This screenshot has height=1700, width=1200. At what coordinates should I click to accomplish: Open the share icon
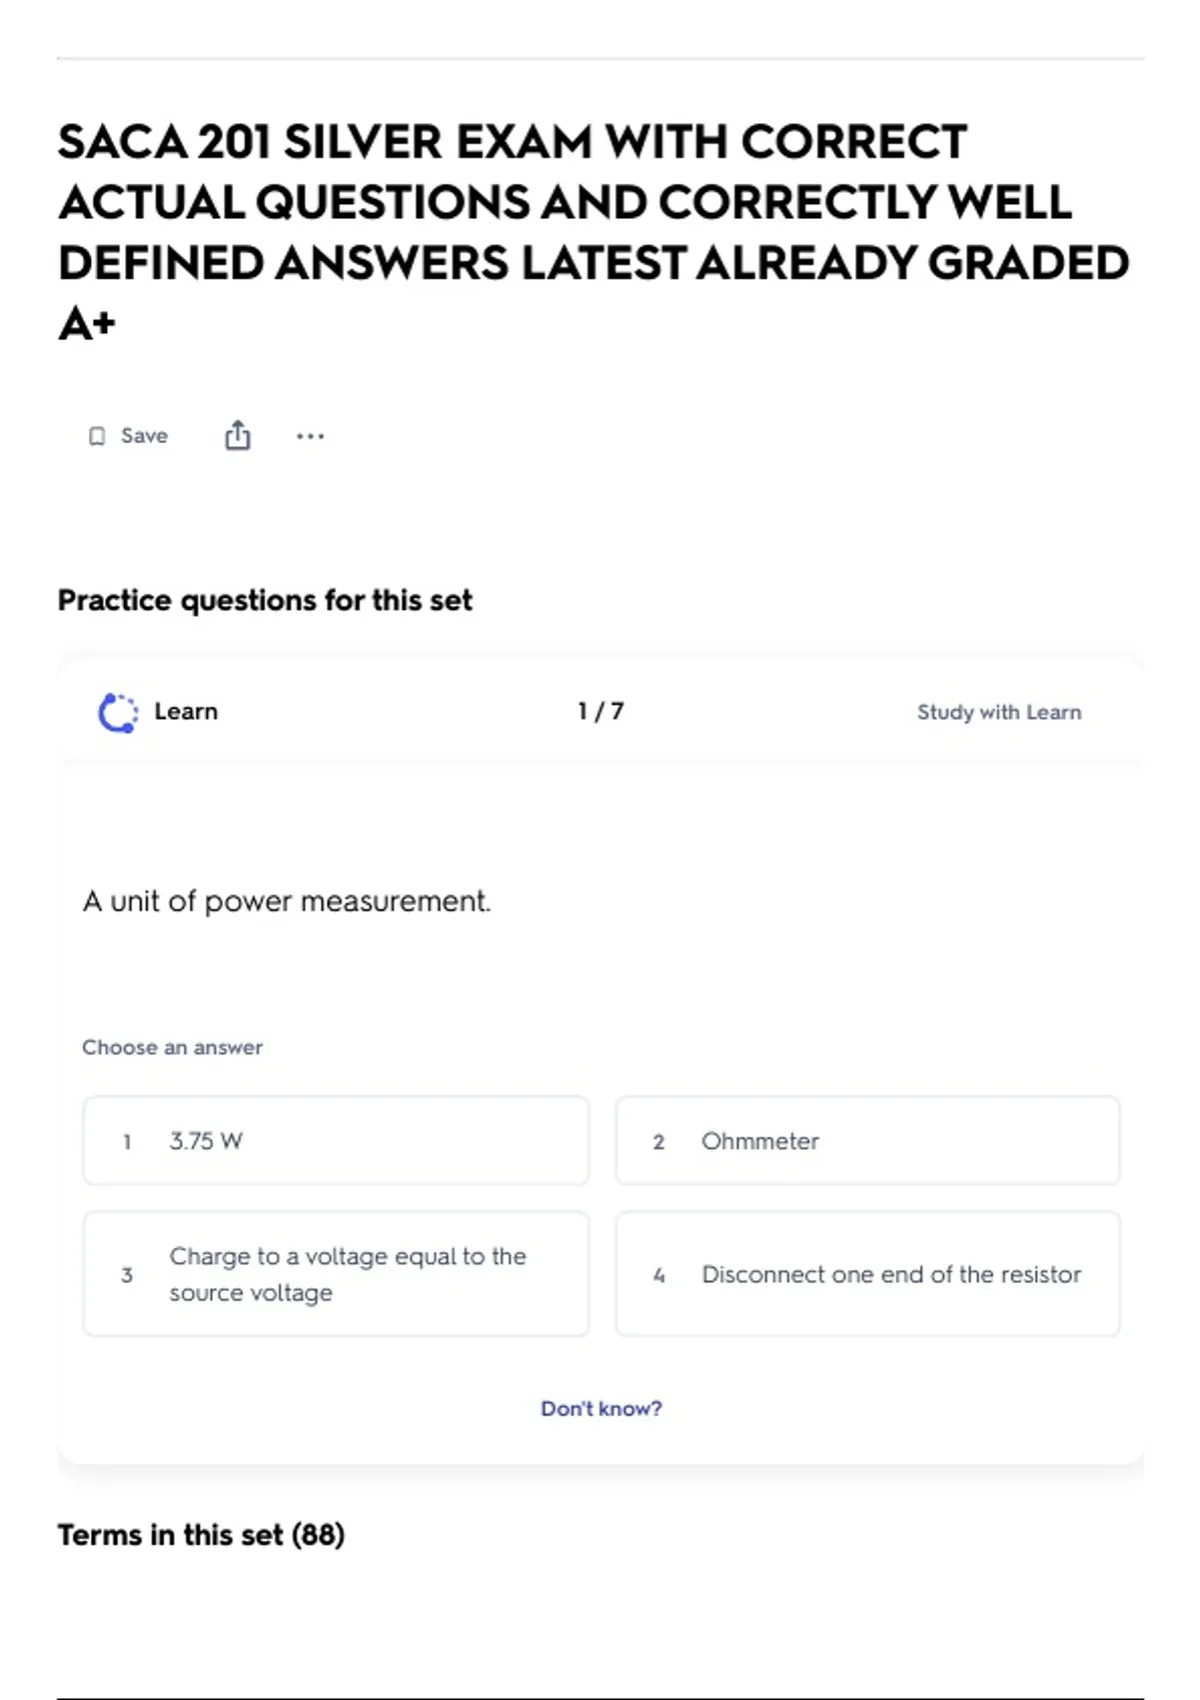pos(237,435)
